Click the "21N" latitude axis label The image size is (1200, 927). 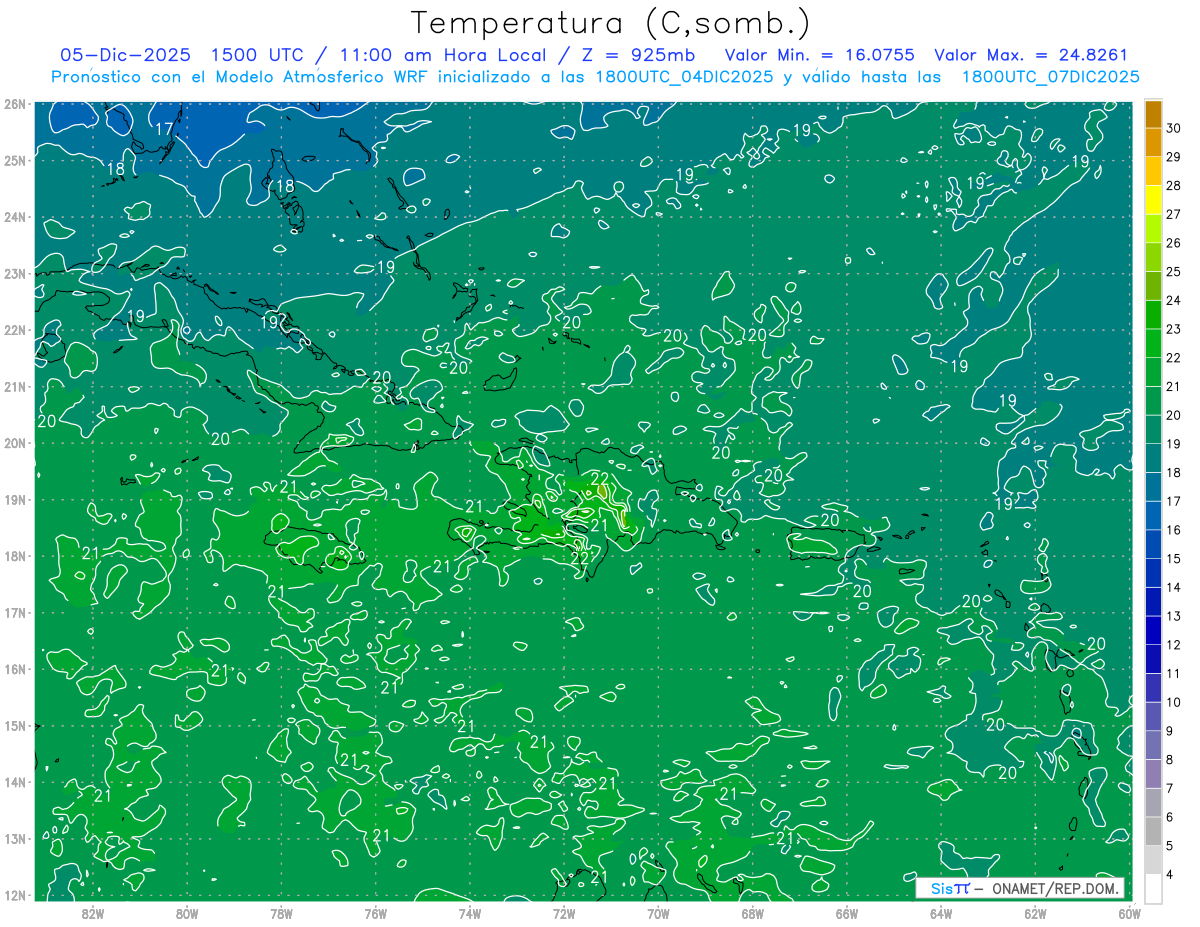[x=14, y=386]
